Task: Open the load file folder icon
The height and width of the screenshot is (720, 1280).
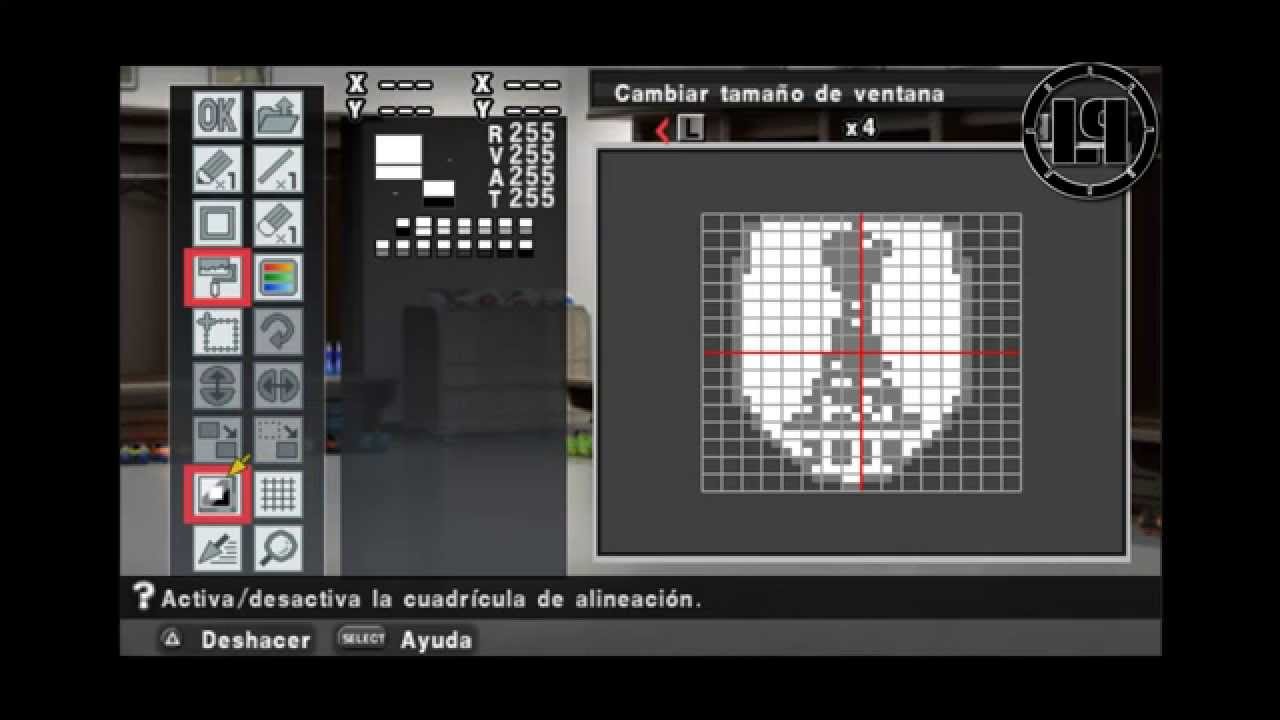Action: click(x=278, y=115)
